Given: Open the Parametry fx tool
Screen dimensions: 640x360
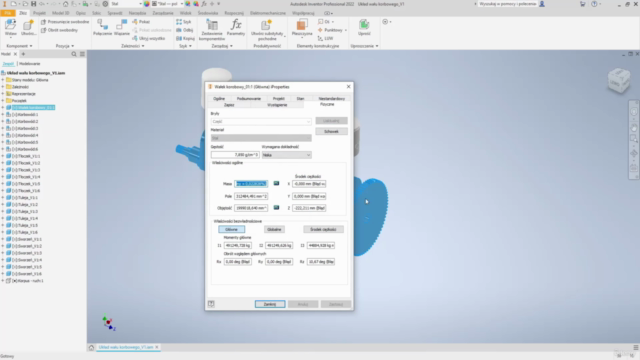Looking at the screenshot, I should (x=236, y=27).
